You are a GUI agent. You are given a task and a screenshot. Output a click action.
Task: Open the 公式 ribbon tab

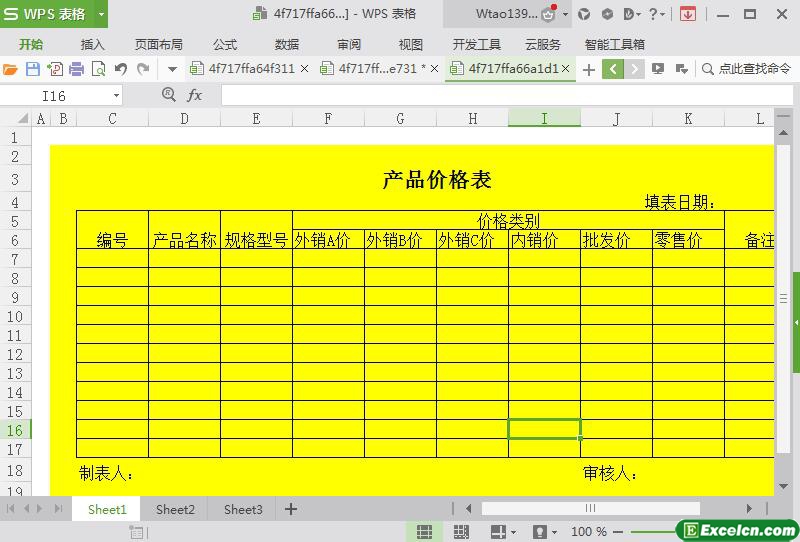pos(225,44)
